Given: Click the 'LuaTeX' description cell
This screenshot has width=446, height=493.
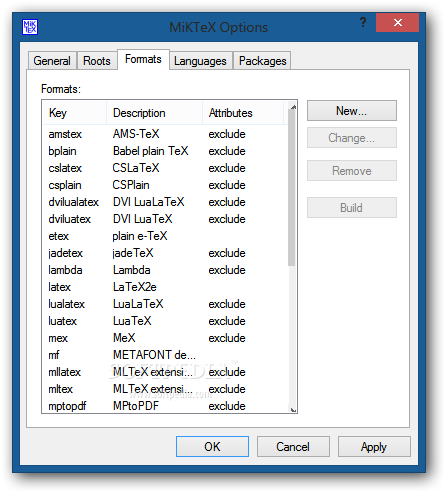Looking at the screenshot, I should 132,321.
